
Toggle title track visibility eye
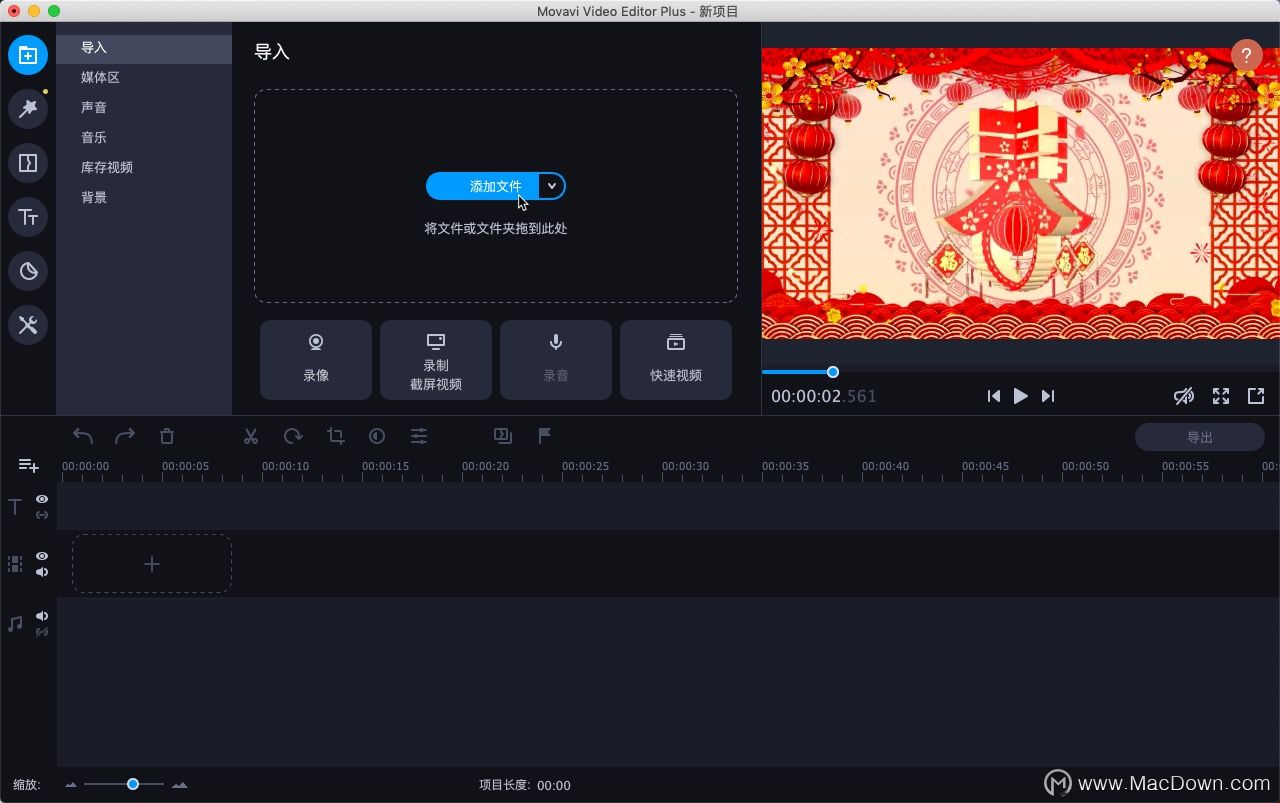click(x=42, y=499)
